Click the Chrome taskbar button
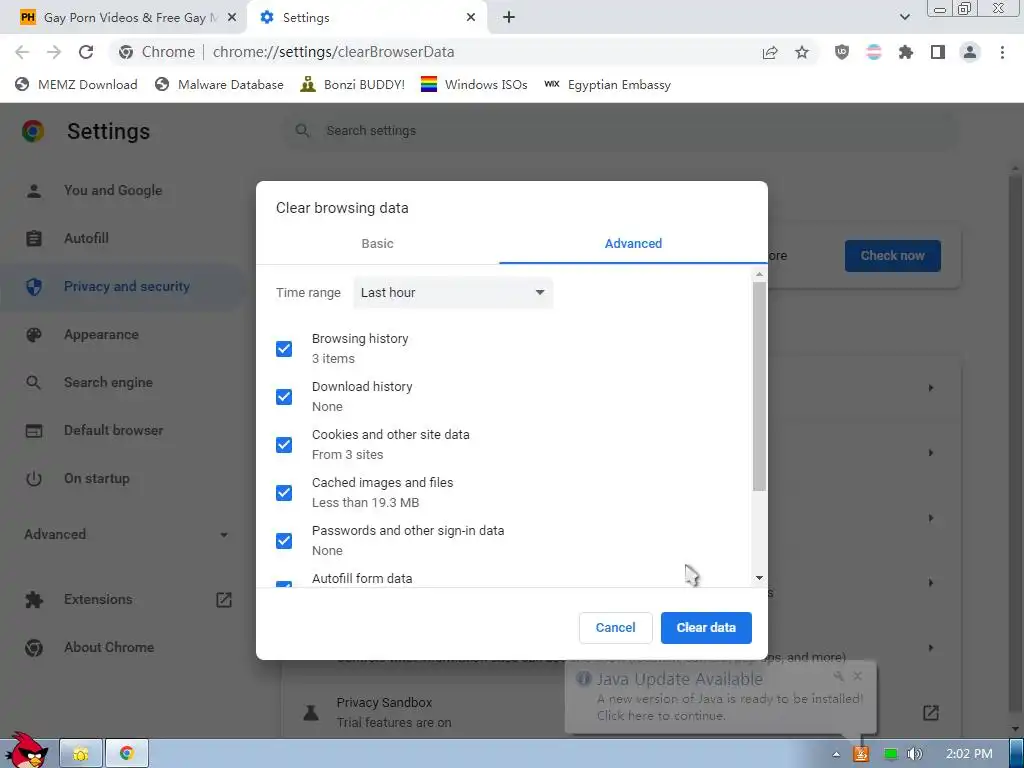This screenshot has height=768, width=1024. [x=127, y=754]
